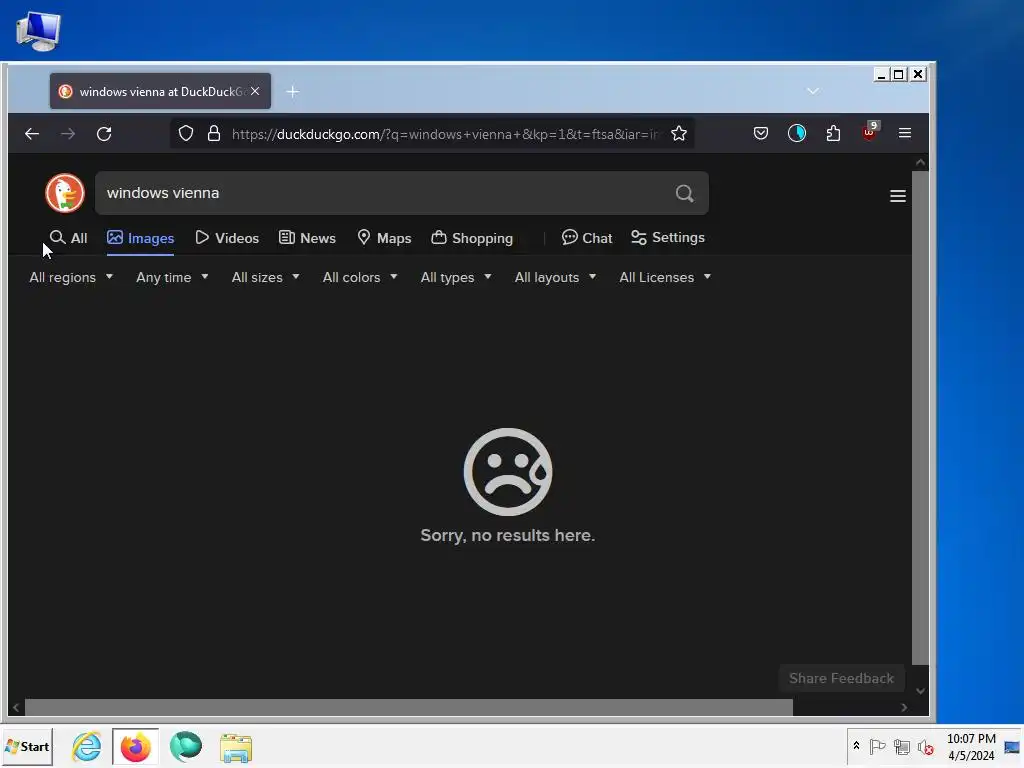This screenshot has width=1024, height=768.
Task: Click the forward navigation arrow
Action: tap(68, 134)
